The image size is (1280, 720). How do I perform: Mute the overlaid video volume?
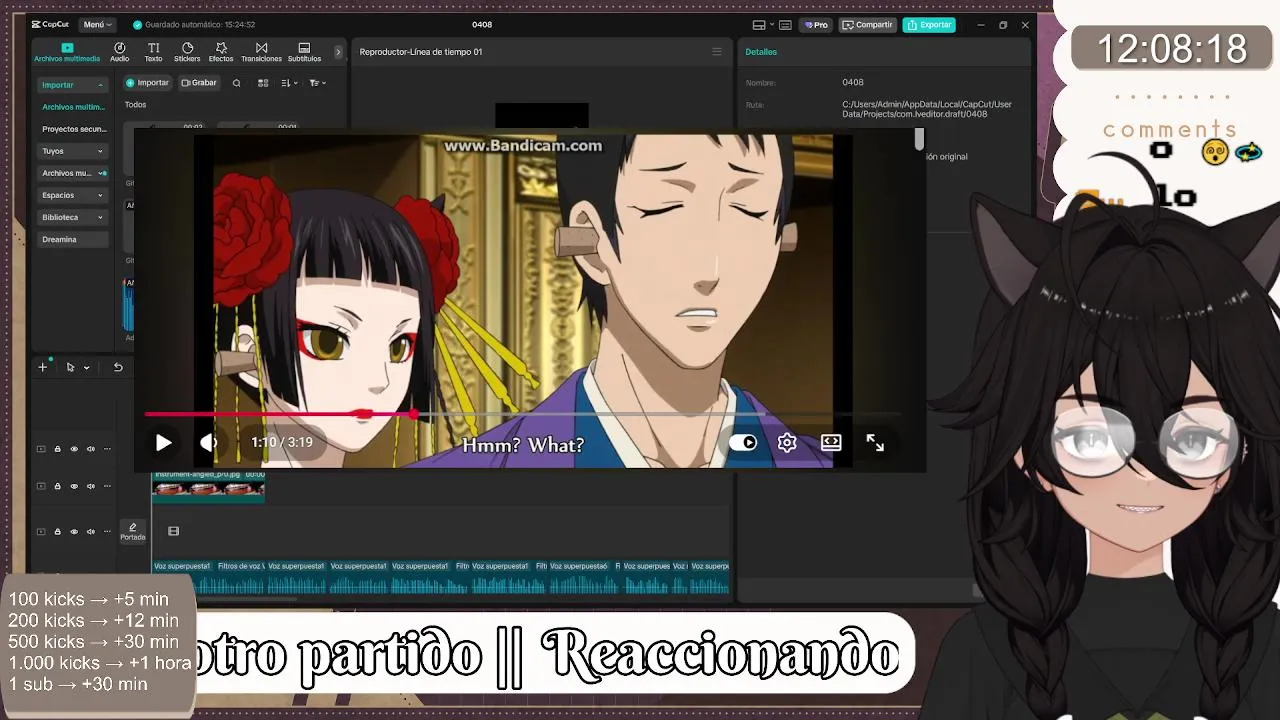pyautogui.click(x=209, y=443)
